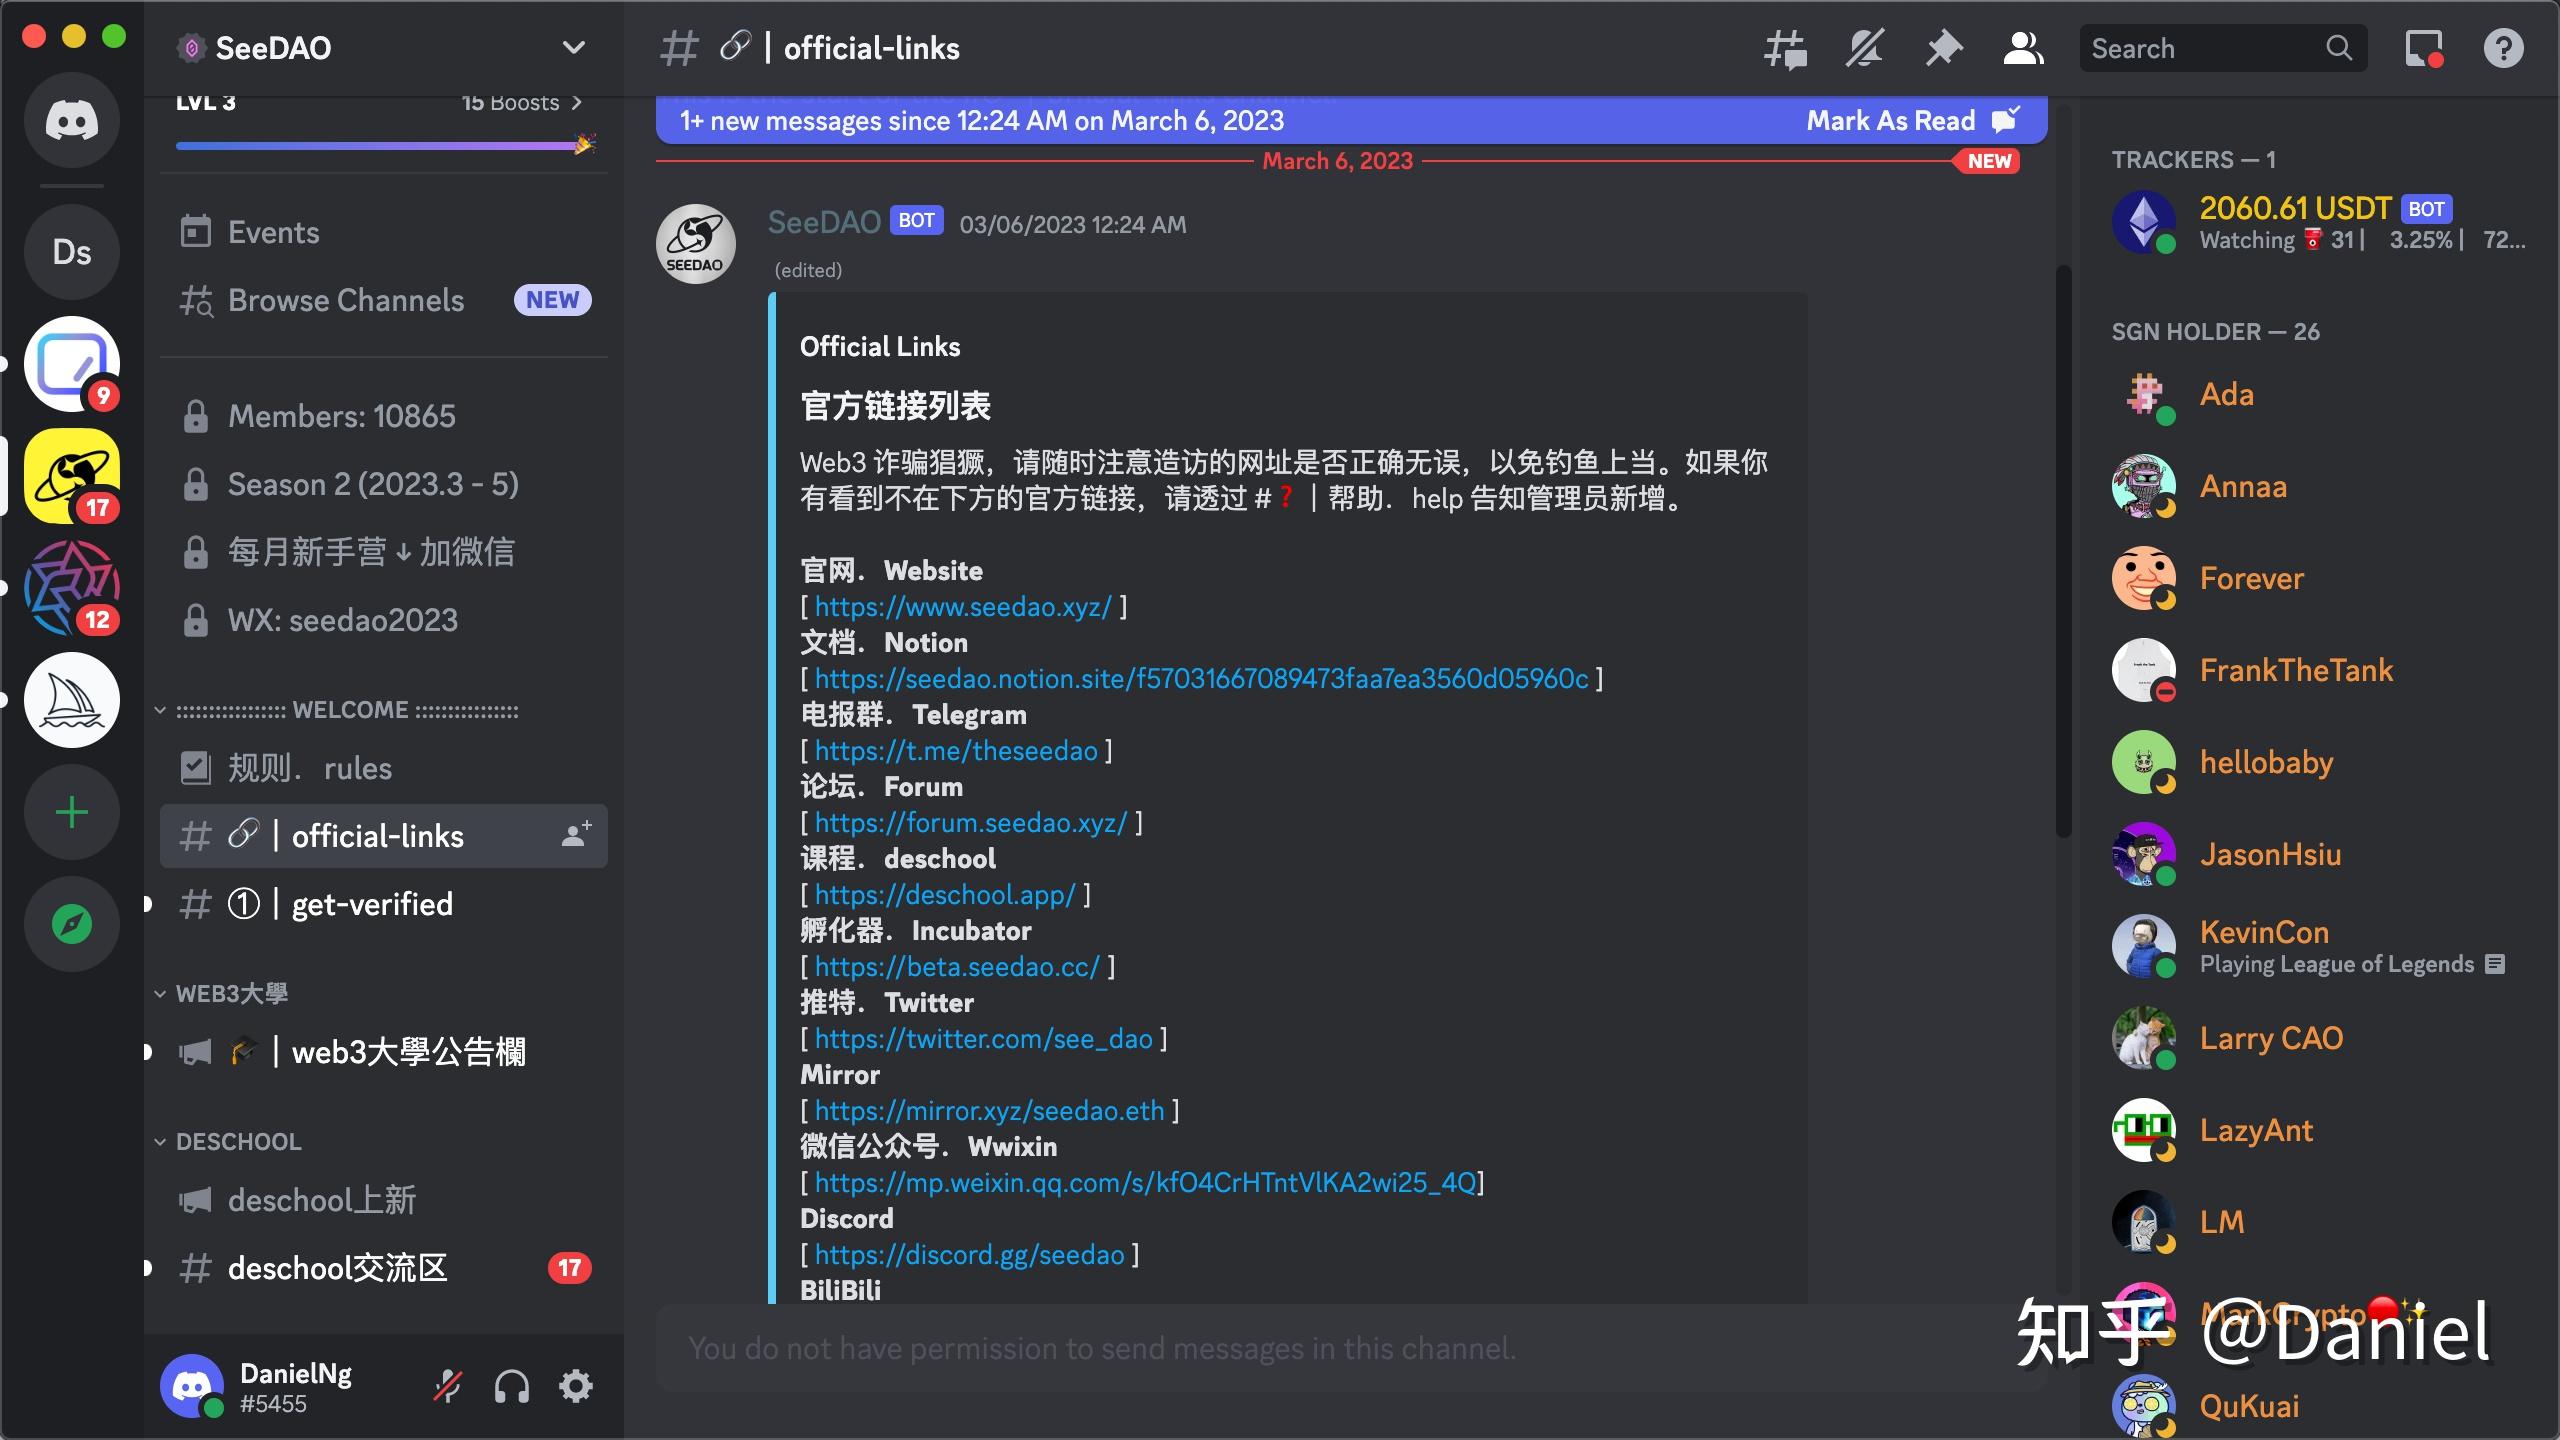Click the green Add a Server button

click(x=72, y=812)
